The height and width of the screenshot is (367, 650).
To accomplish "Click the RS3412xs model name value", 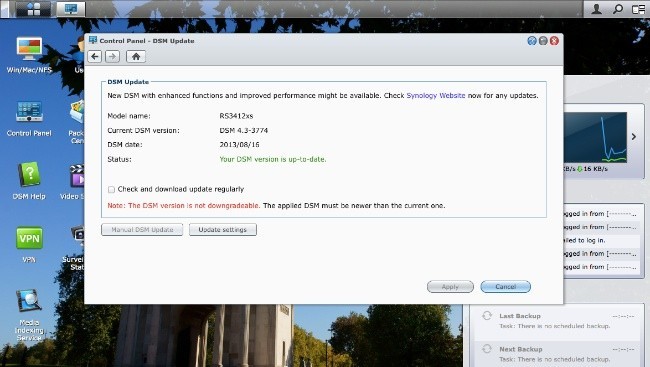I will pyautogui.click(x=236, y=116).
